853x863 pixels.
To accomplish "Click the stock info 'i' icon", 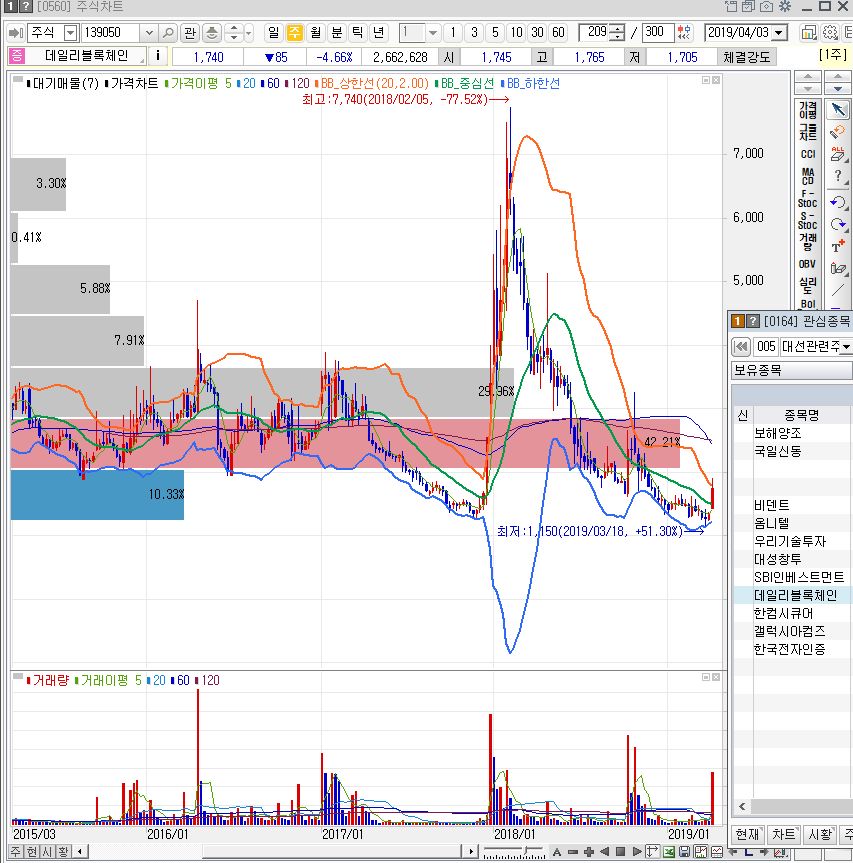I will (x=158, y=56).
